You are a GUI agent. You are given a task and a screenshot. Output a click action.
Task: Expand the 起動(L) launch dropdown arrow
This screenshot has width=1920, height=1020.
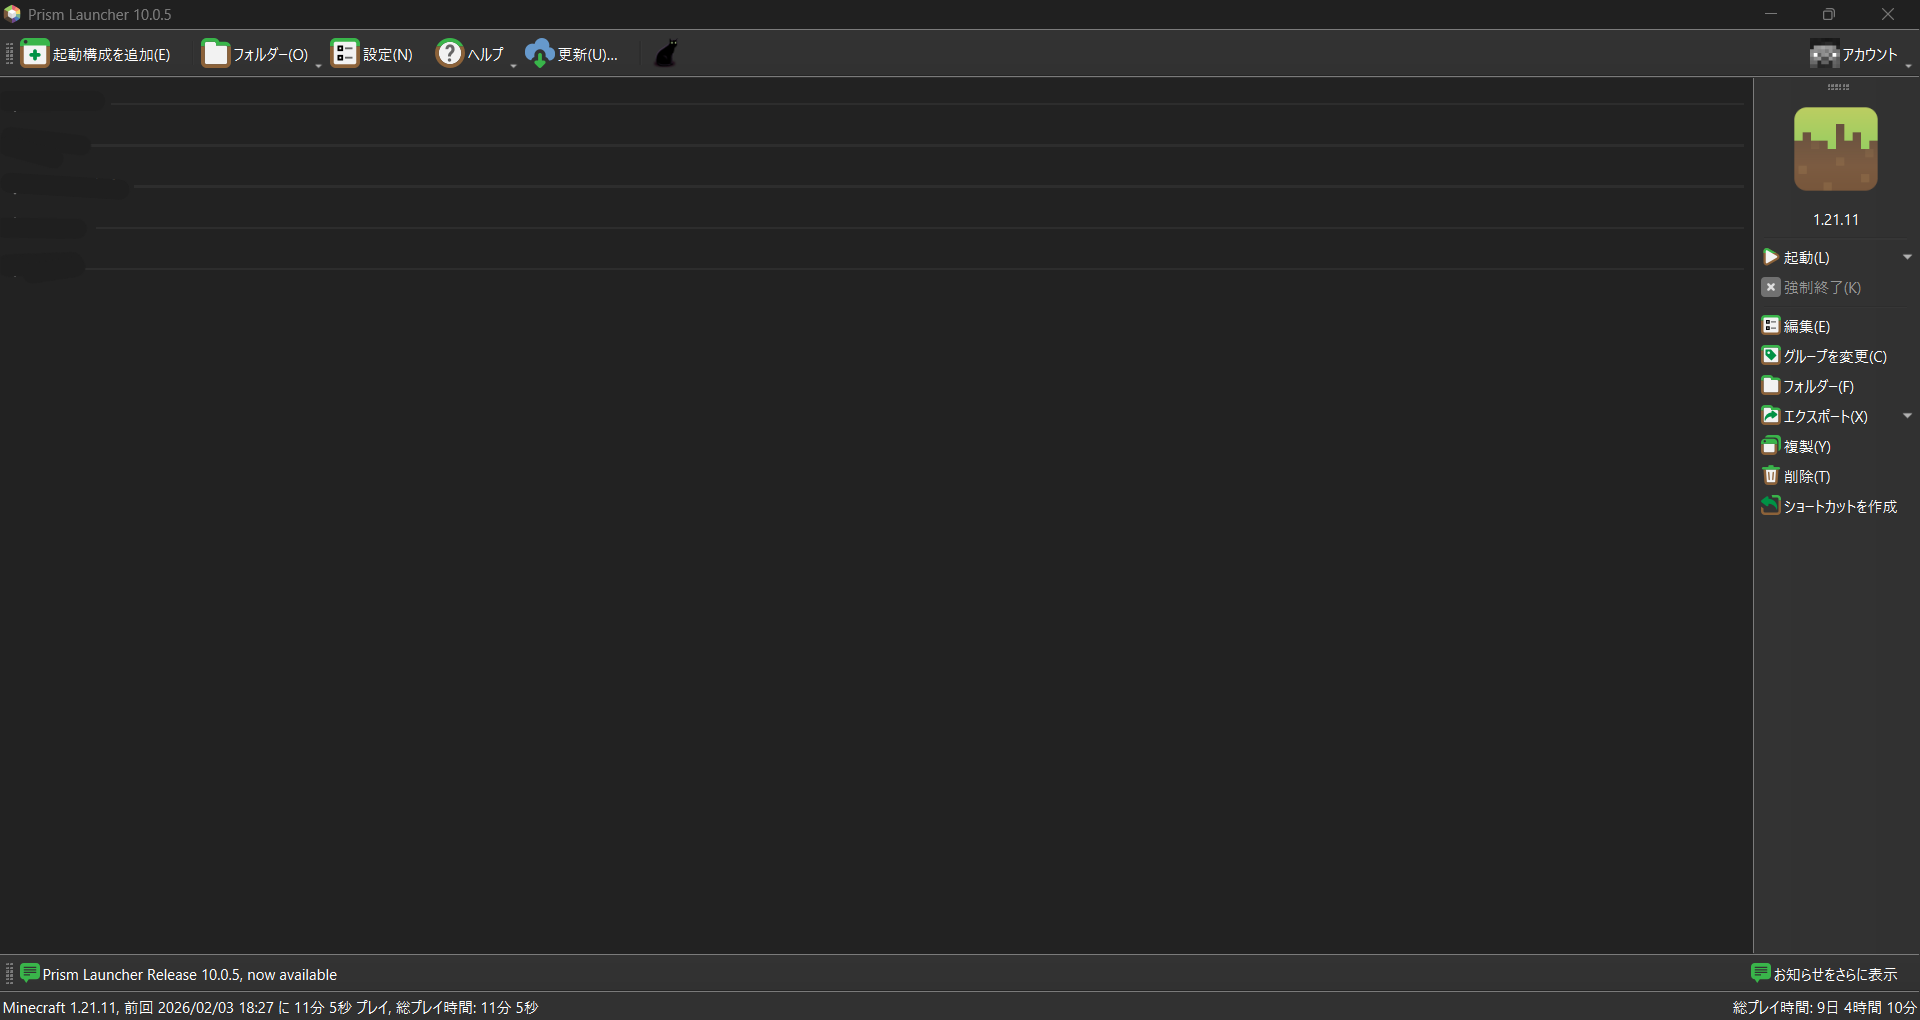click(1906, 257)
